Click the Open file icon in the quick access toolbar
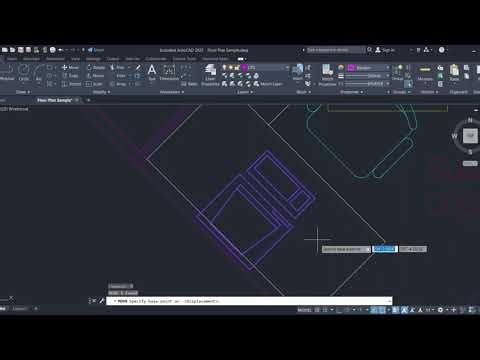The width and height of the screenshot is (480, 360). pyautogui.click(x=13, y=50)
